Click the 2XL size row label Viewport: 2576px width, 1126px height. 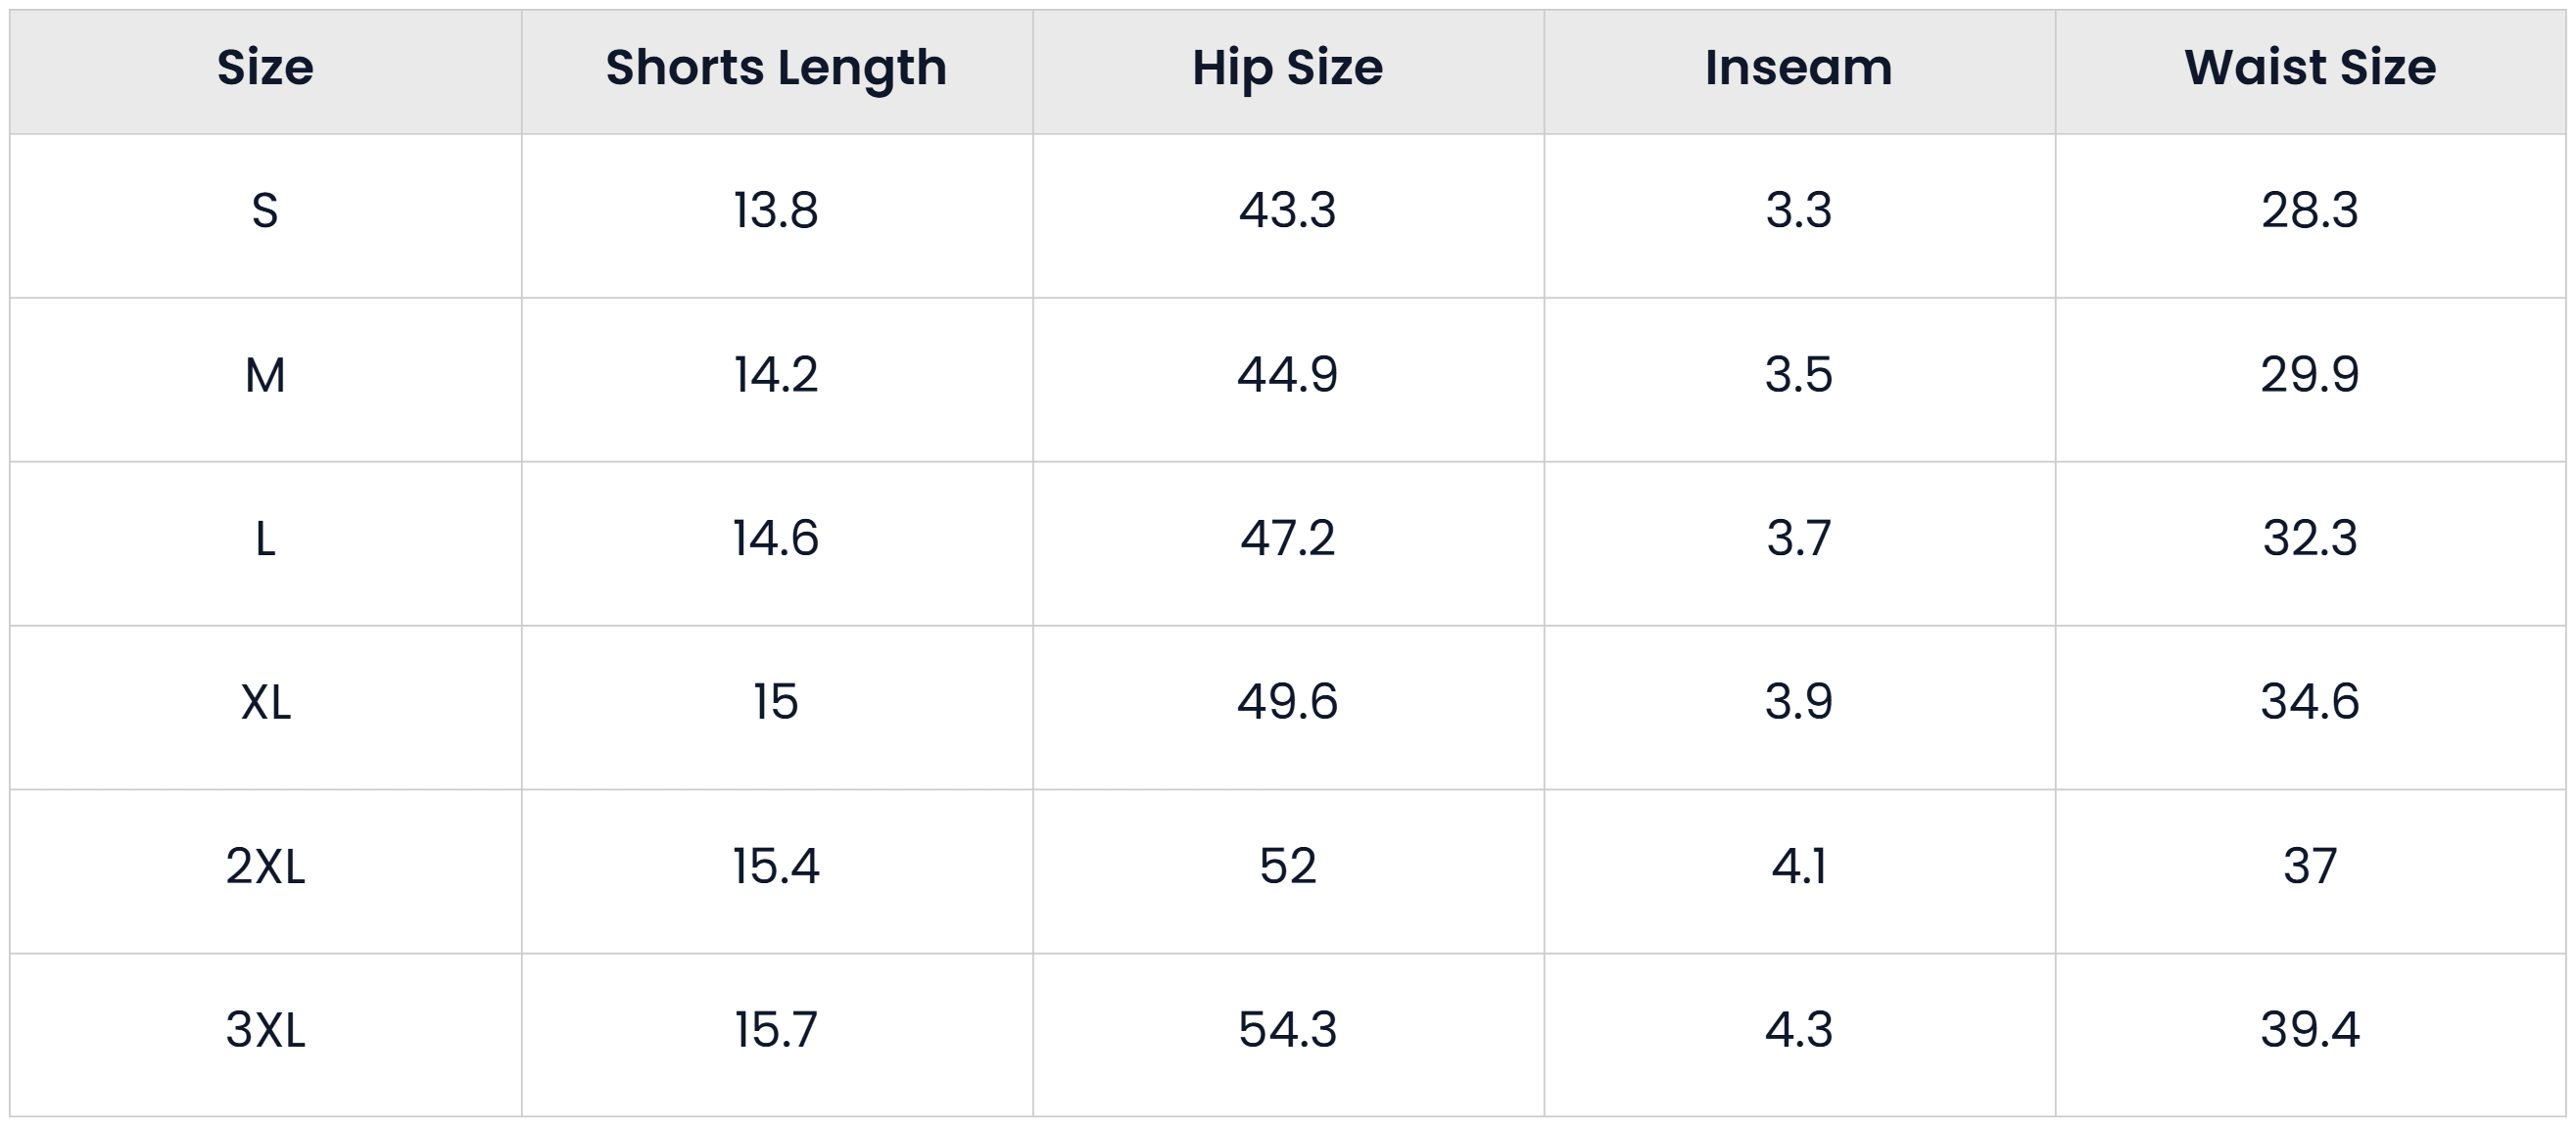[x=265, y=866]
